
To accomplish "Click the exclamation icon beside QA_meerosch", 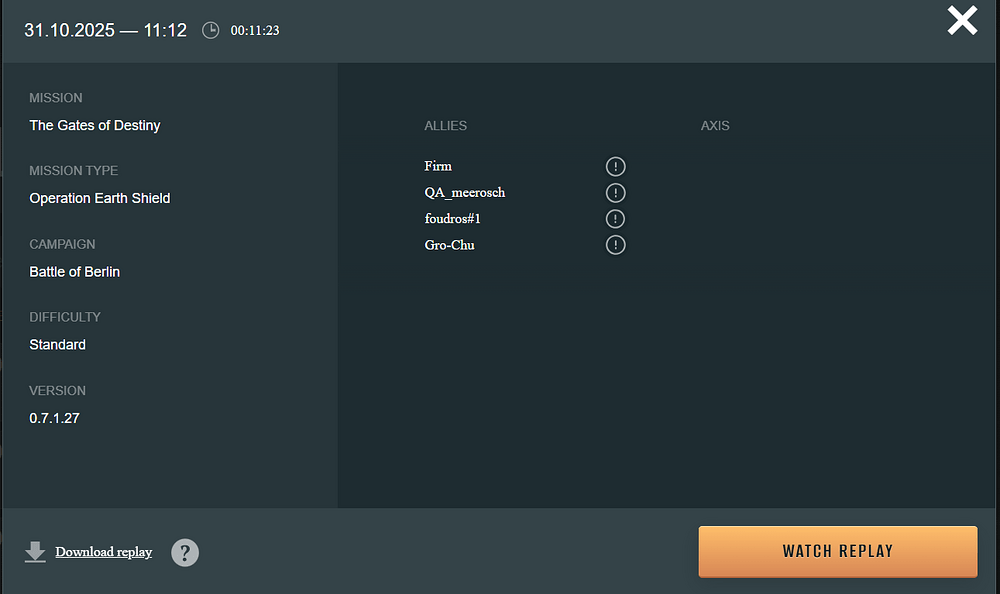I will 616,192.
